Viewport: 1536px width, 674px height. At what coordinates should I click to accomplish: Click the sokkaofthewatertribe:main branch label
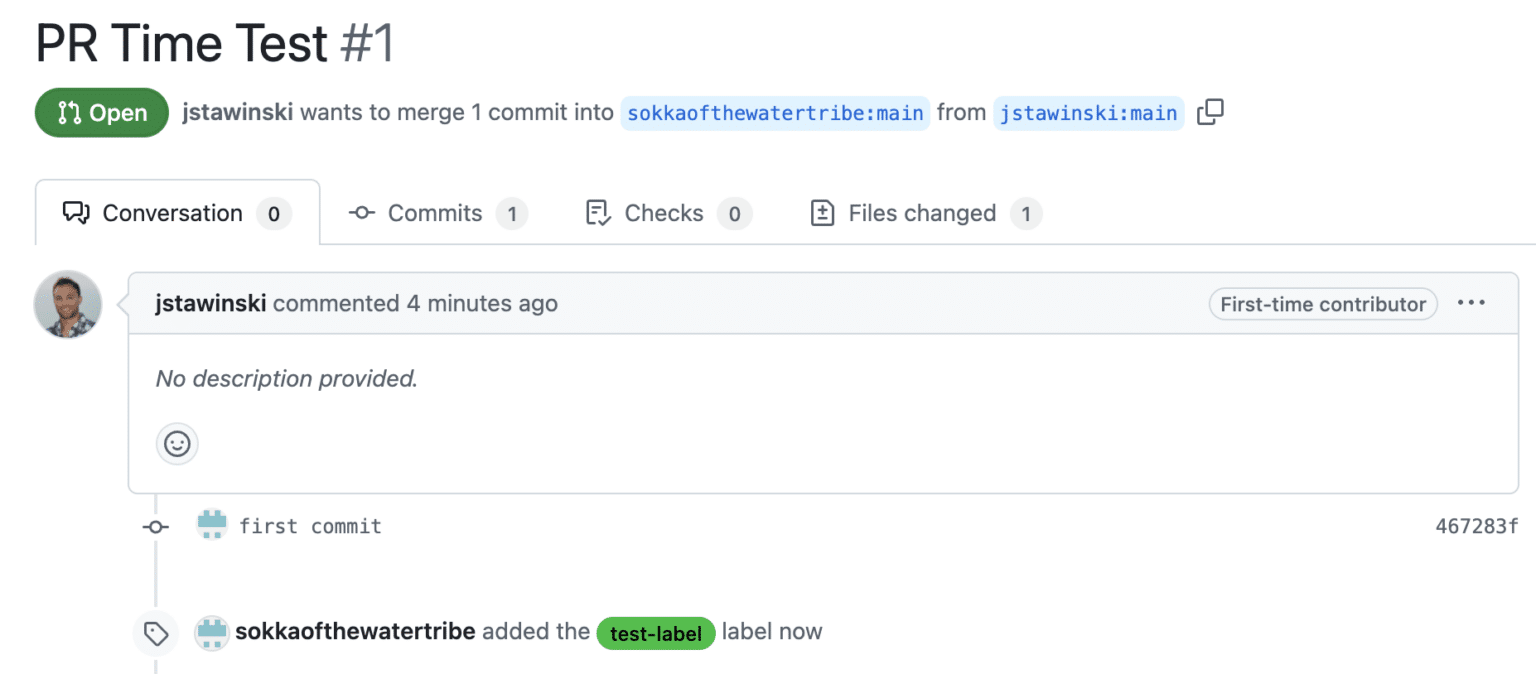tap(775, 113)
